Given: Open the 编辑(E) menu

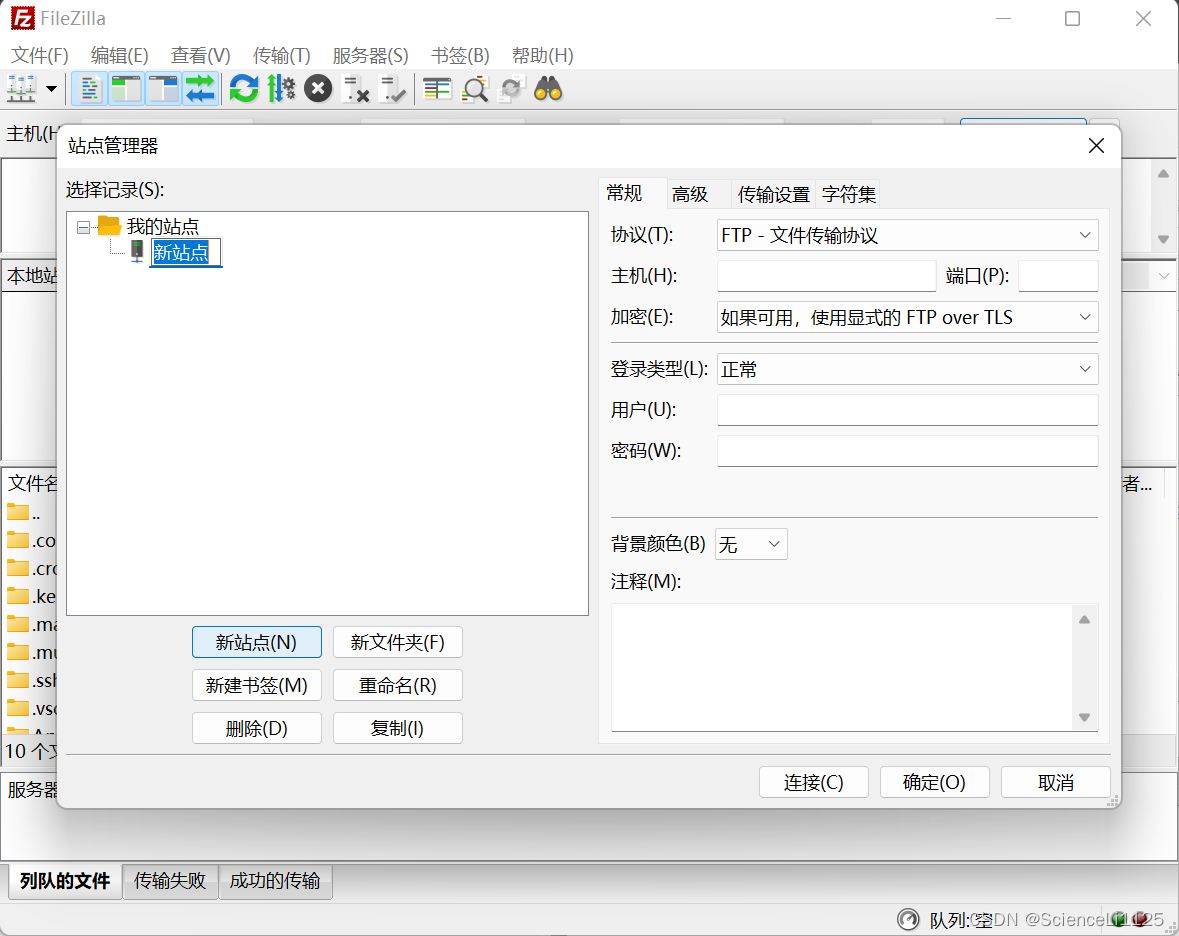Looking at the screenshot, I should point(120,56).
